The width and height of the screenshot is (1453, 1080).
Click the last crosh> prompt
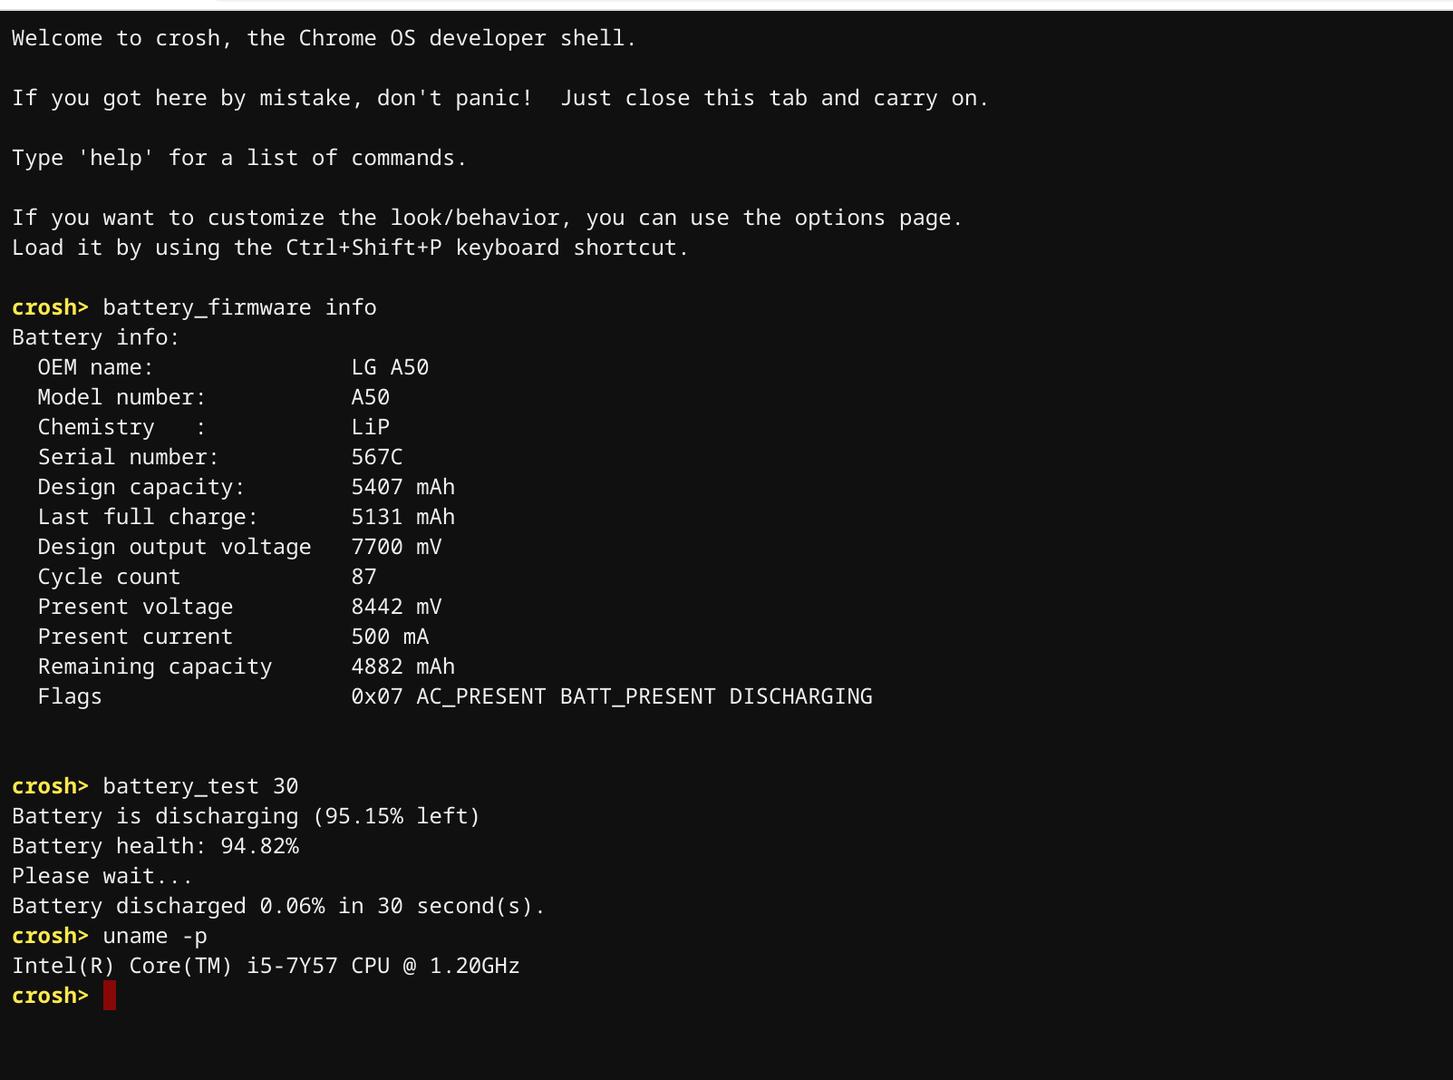pos(50,996)
